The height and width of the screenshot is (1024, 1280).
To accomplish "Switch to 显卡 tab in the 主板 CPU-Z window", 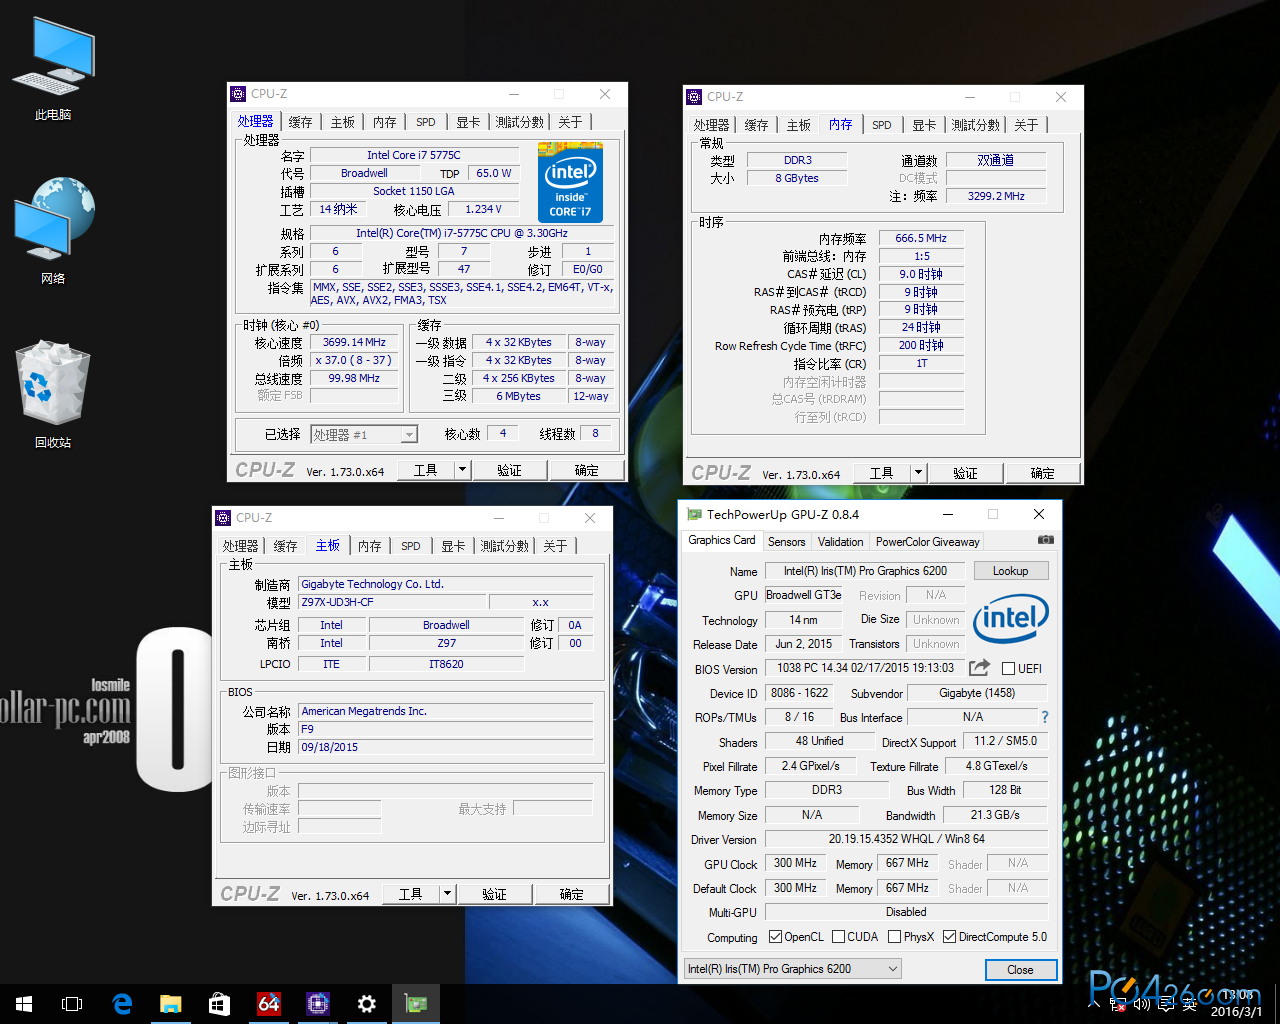I will point(453,546).
